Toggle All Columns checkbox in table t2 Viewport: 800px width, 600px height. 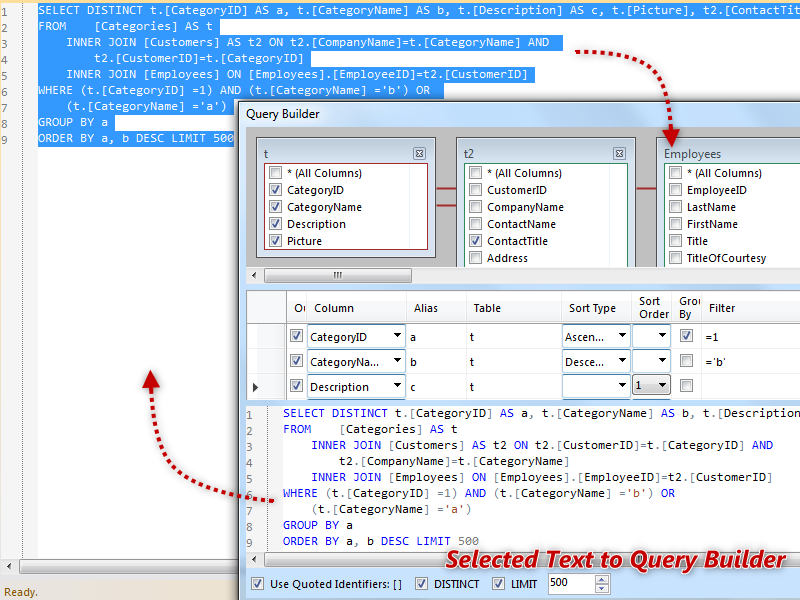(x=476, y=173)
